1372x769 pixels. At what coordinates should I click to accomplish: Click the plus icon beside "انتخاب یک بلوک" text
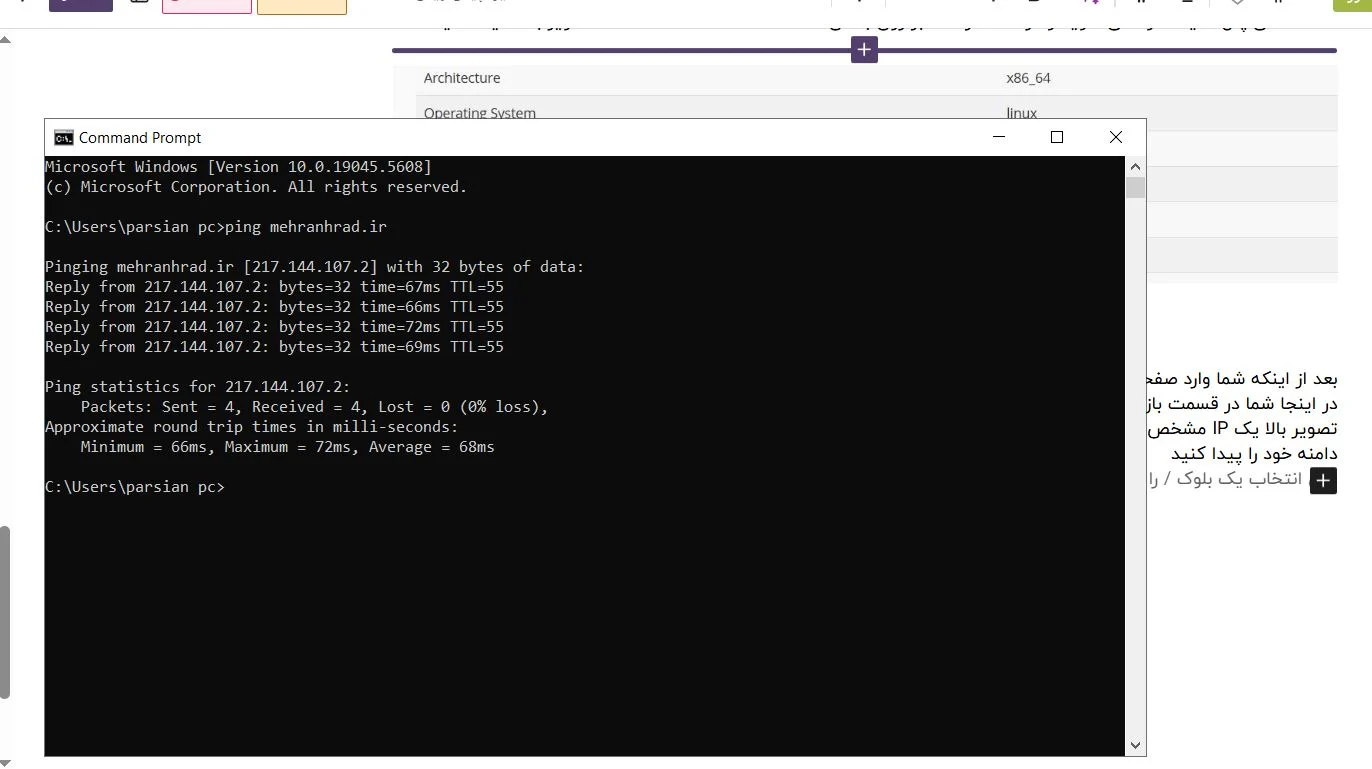[x=1323, y=481]
